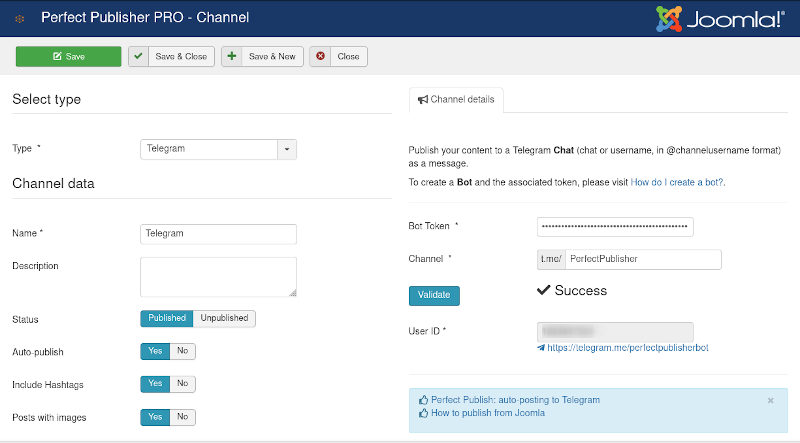Click the Perfect Publisher PRO - Channel title
800x443 pixels.
[x=145, y=17]
